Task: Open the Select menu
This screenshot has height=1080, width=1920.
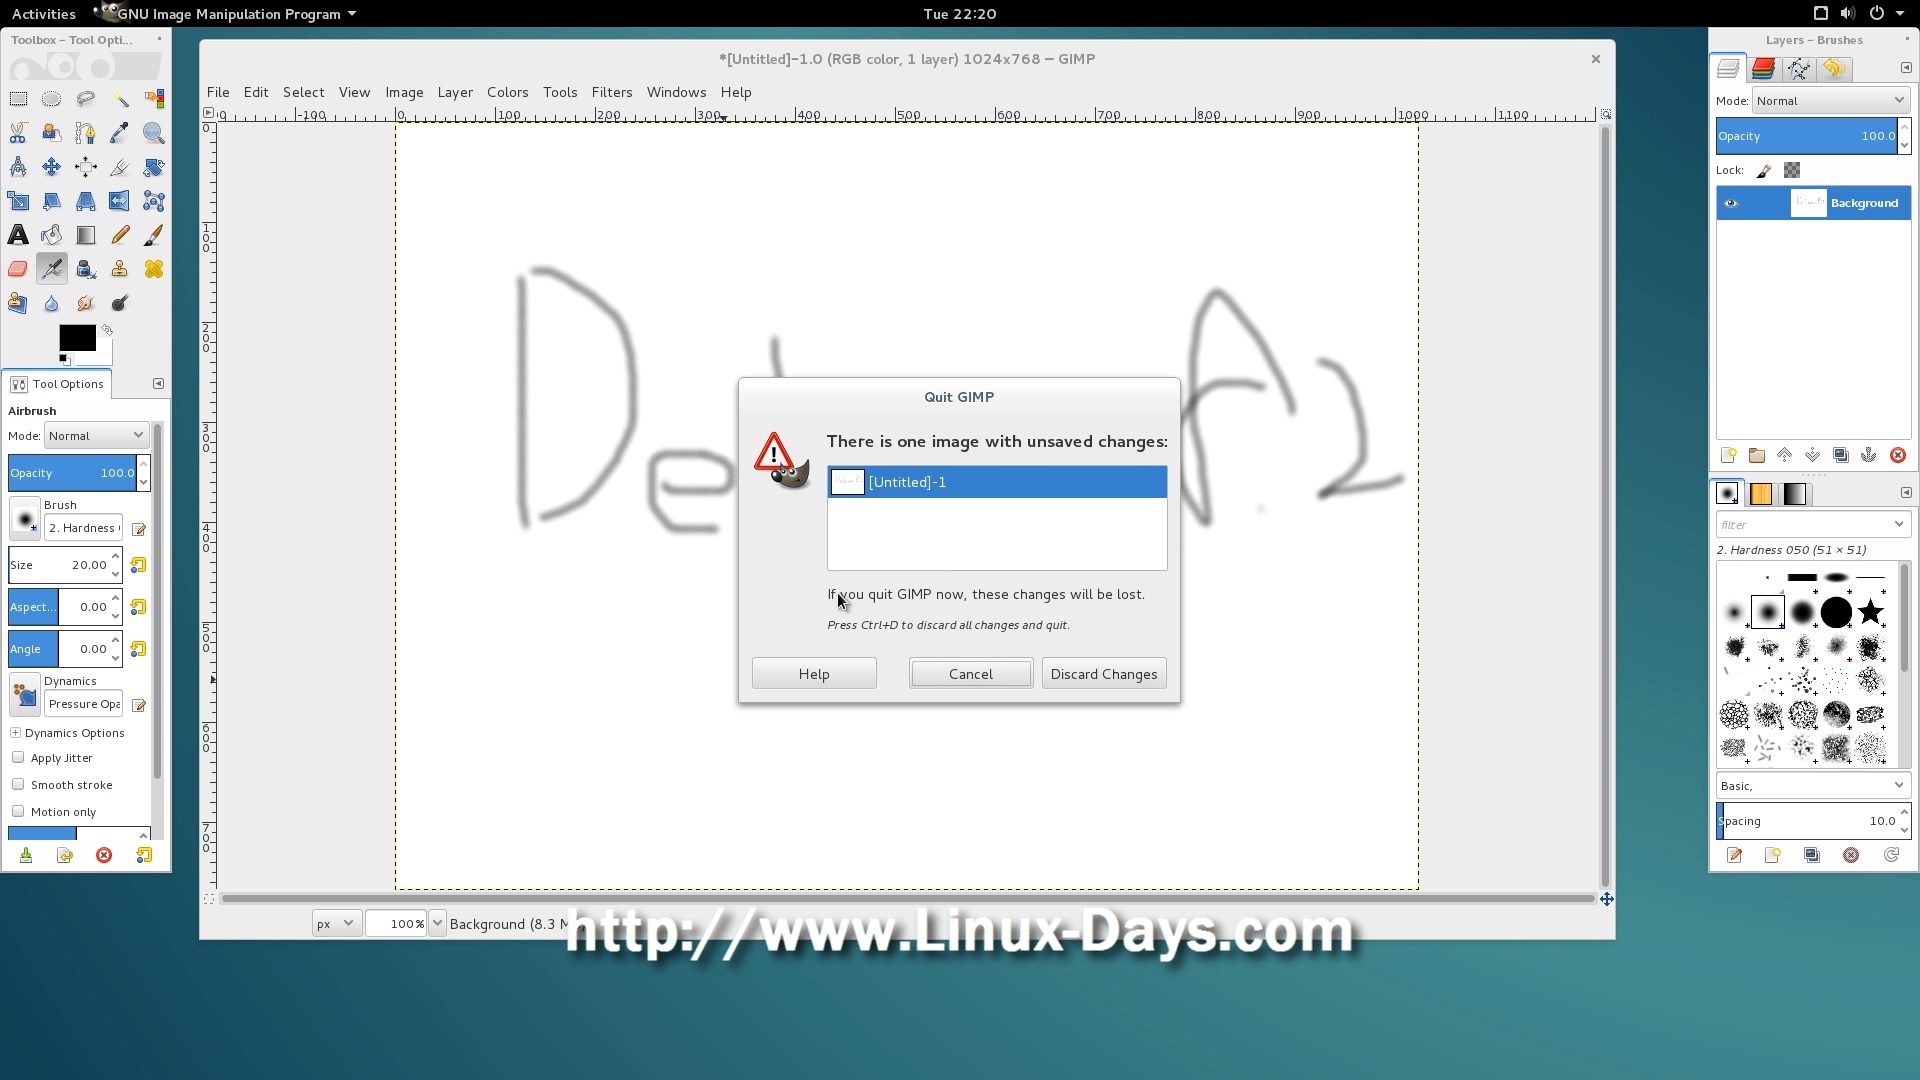Action: [304, 92]
